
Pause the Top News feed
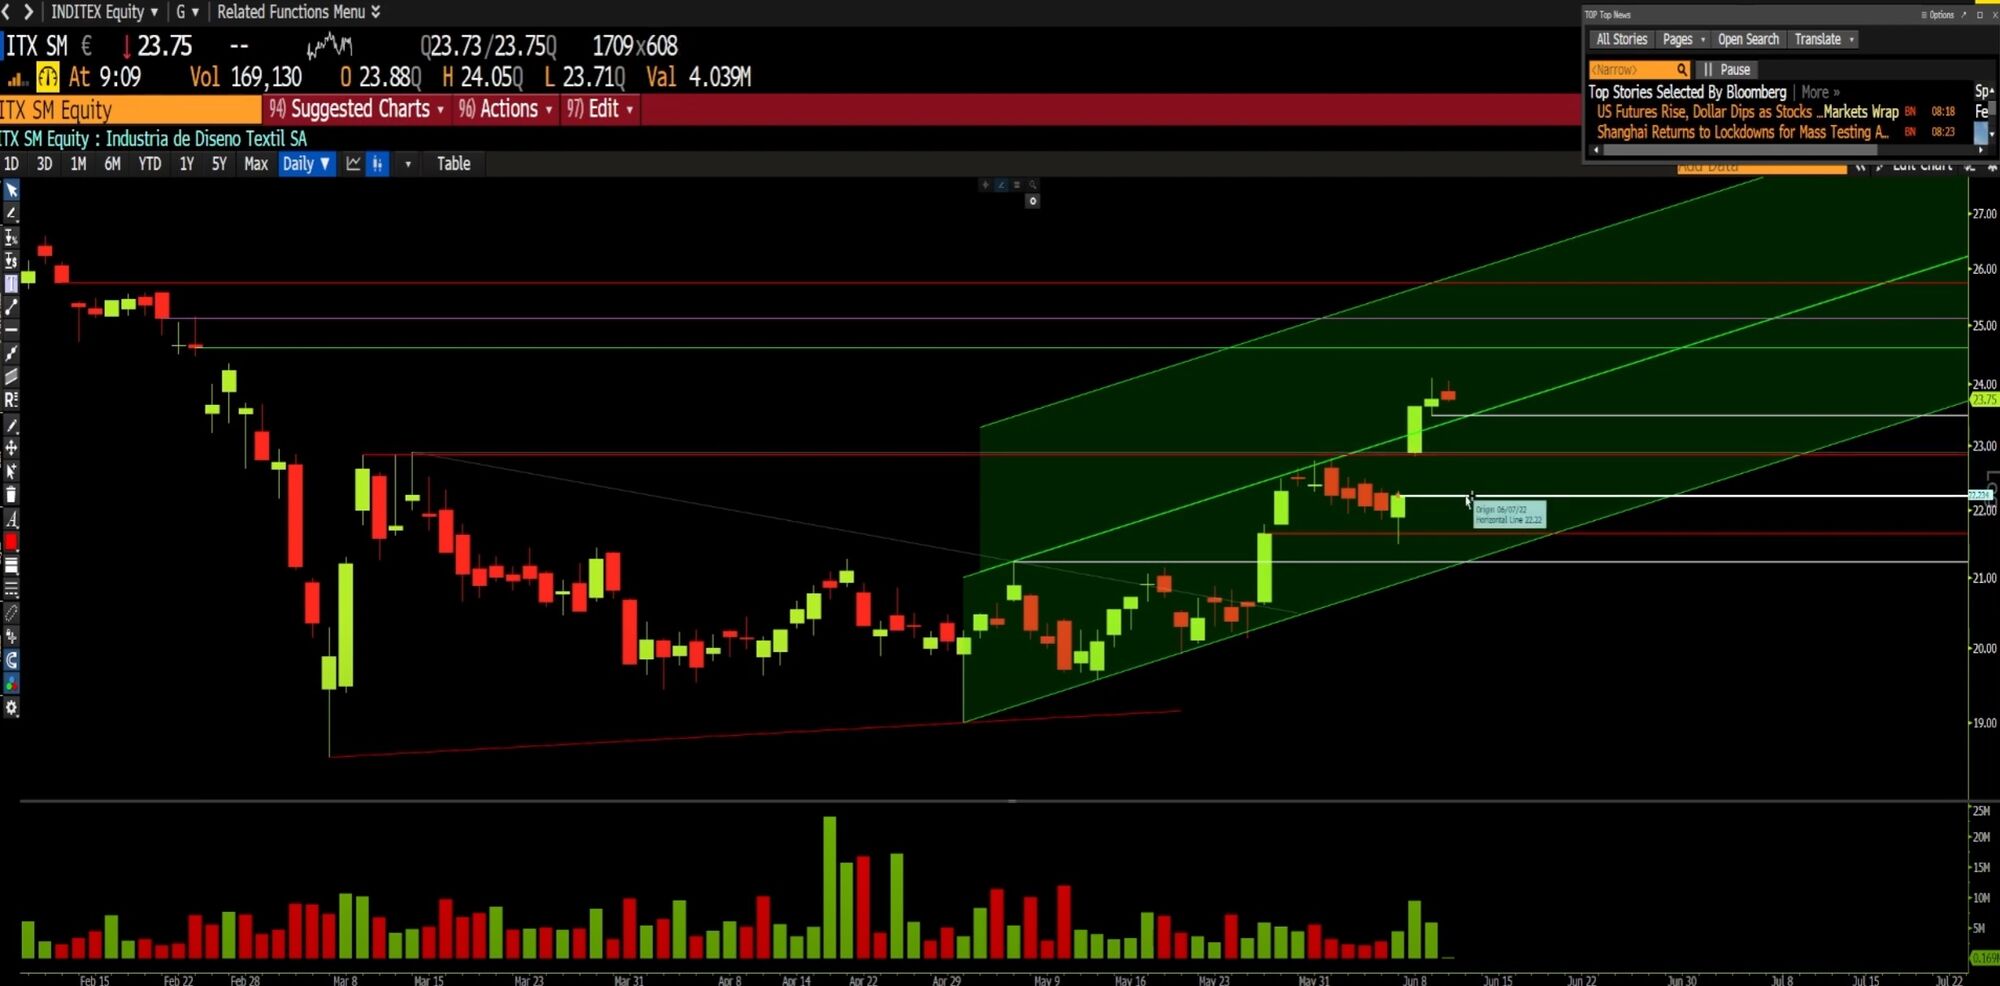tap(1727, 69)
